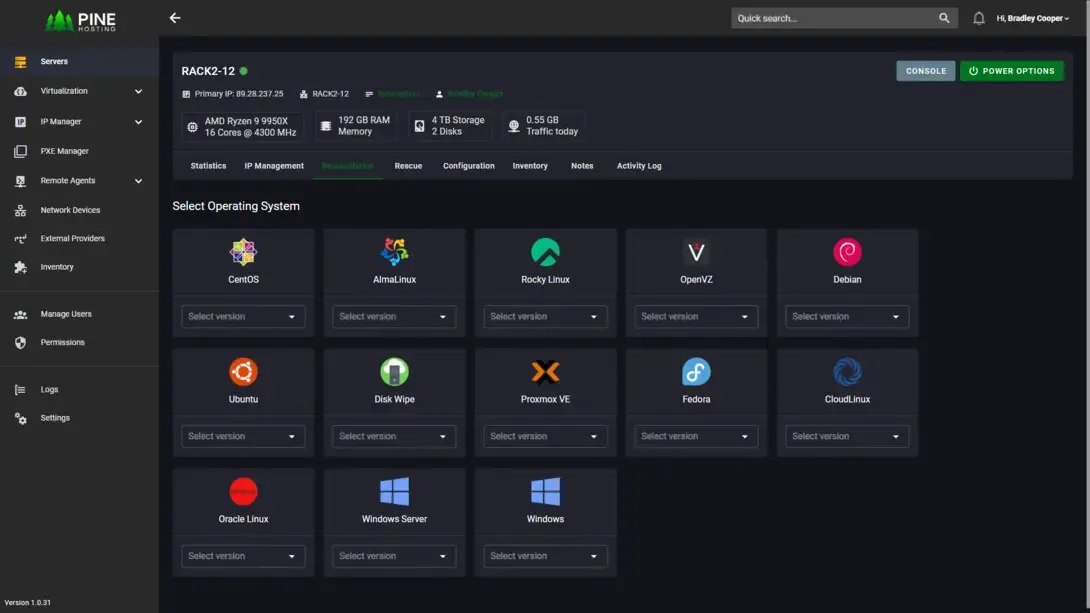Click the Quick search input field
1090x613 pixels.
click(x=832, y=18)
